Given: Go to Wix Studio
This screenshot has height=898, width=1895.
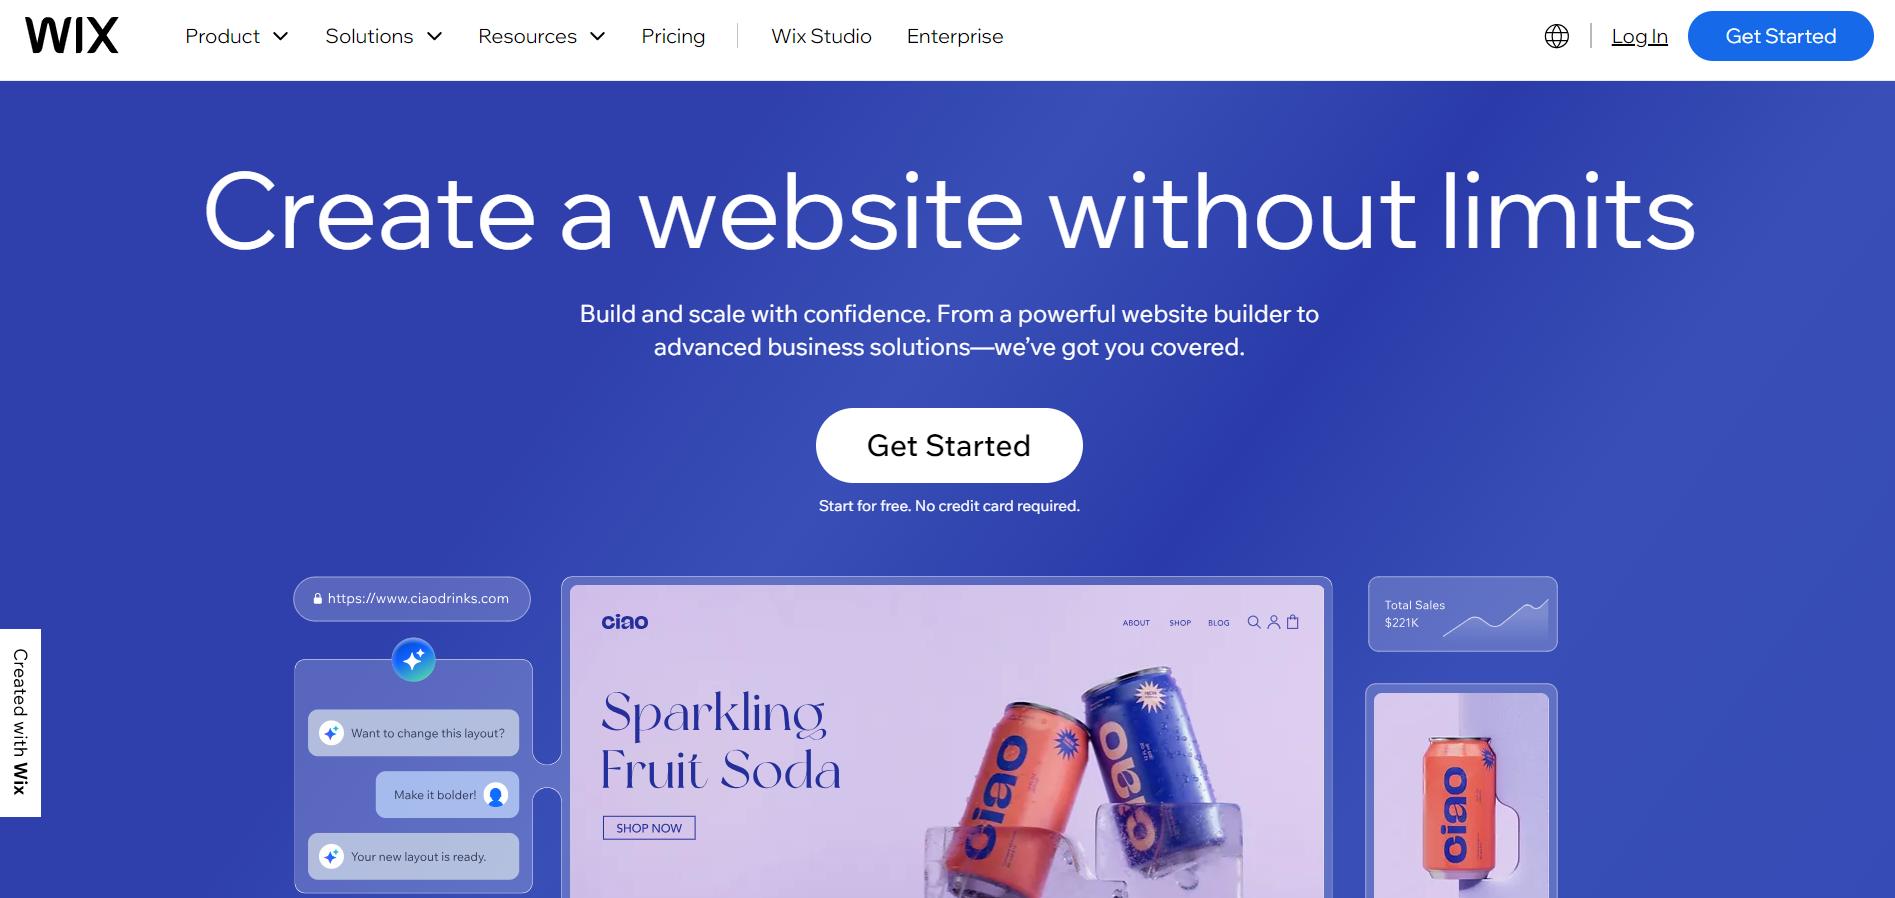Looking at the screenshot, I should 821,36.
